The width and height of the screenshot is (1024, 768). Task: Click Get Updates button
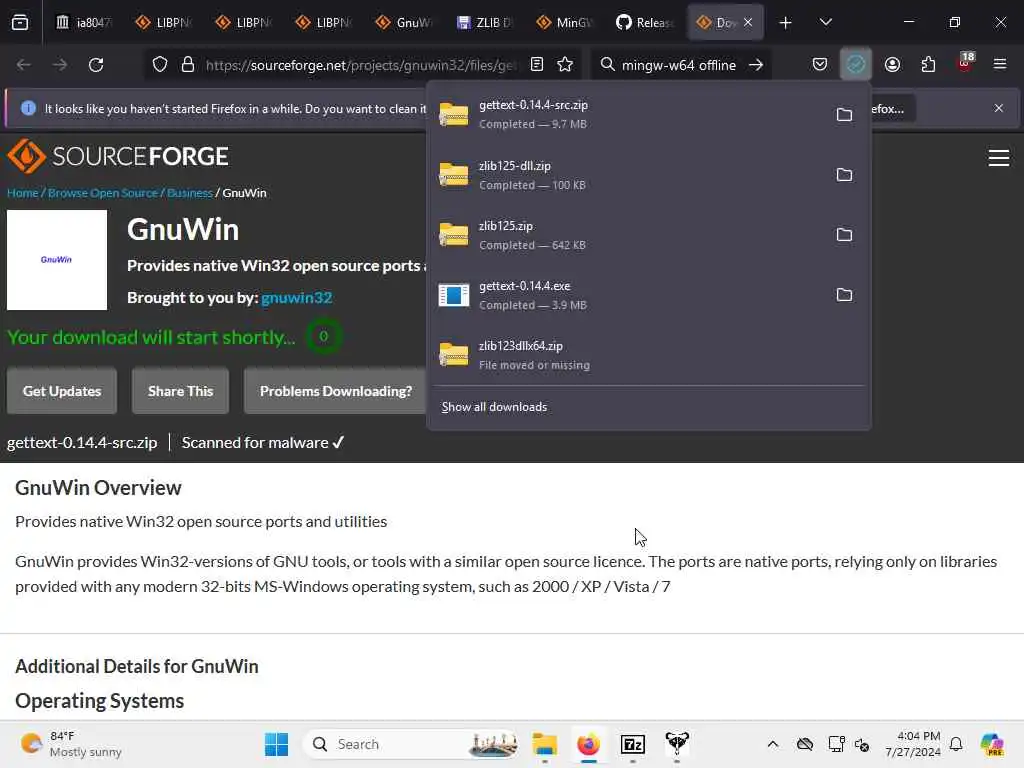[x=62, y=391]
